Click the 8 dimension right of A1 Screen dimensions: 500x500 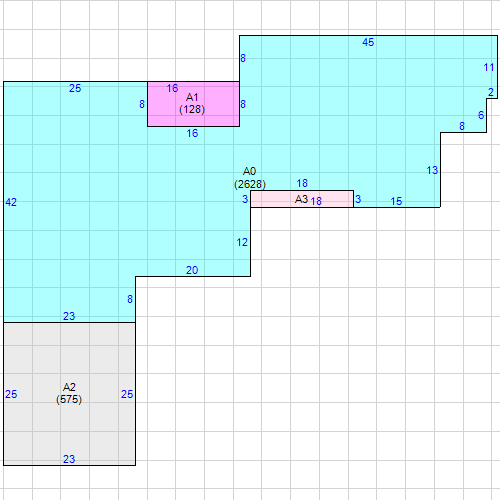click(x=243, y=104)
